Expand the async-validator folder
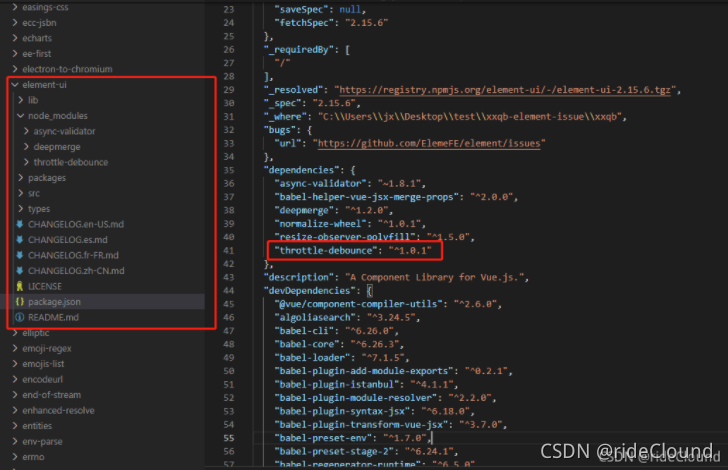The image size is (728, 470). 26,131
